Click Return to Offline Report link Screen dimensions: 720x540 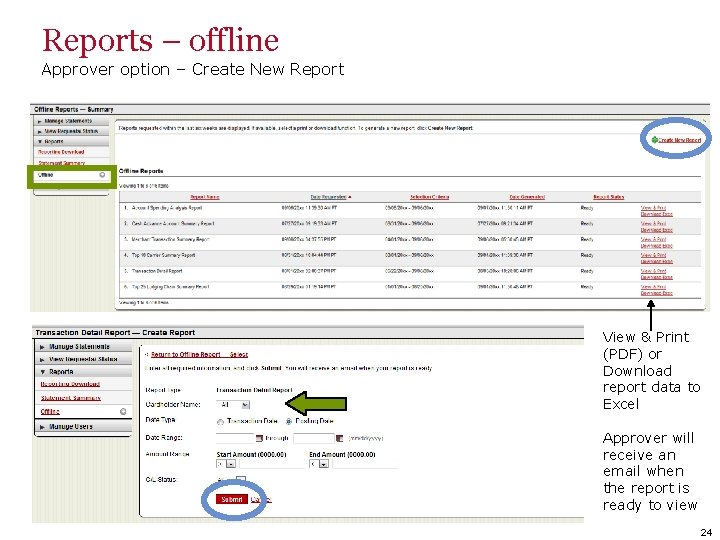coord(199,354)
